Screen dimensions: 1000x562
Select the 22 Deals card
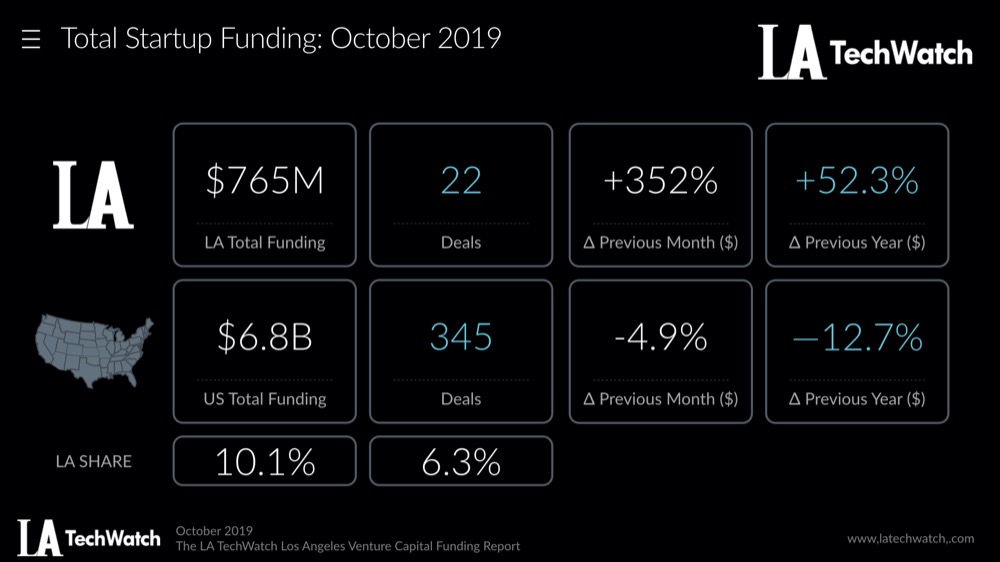461,195
